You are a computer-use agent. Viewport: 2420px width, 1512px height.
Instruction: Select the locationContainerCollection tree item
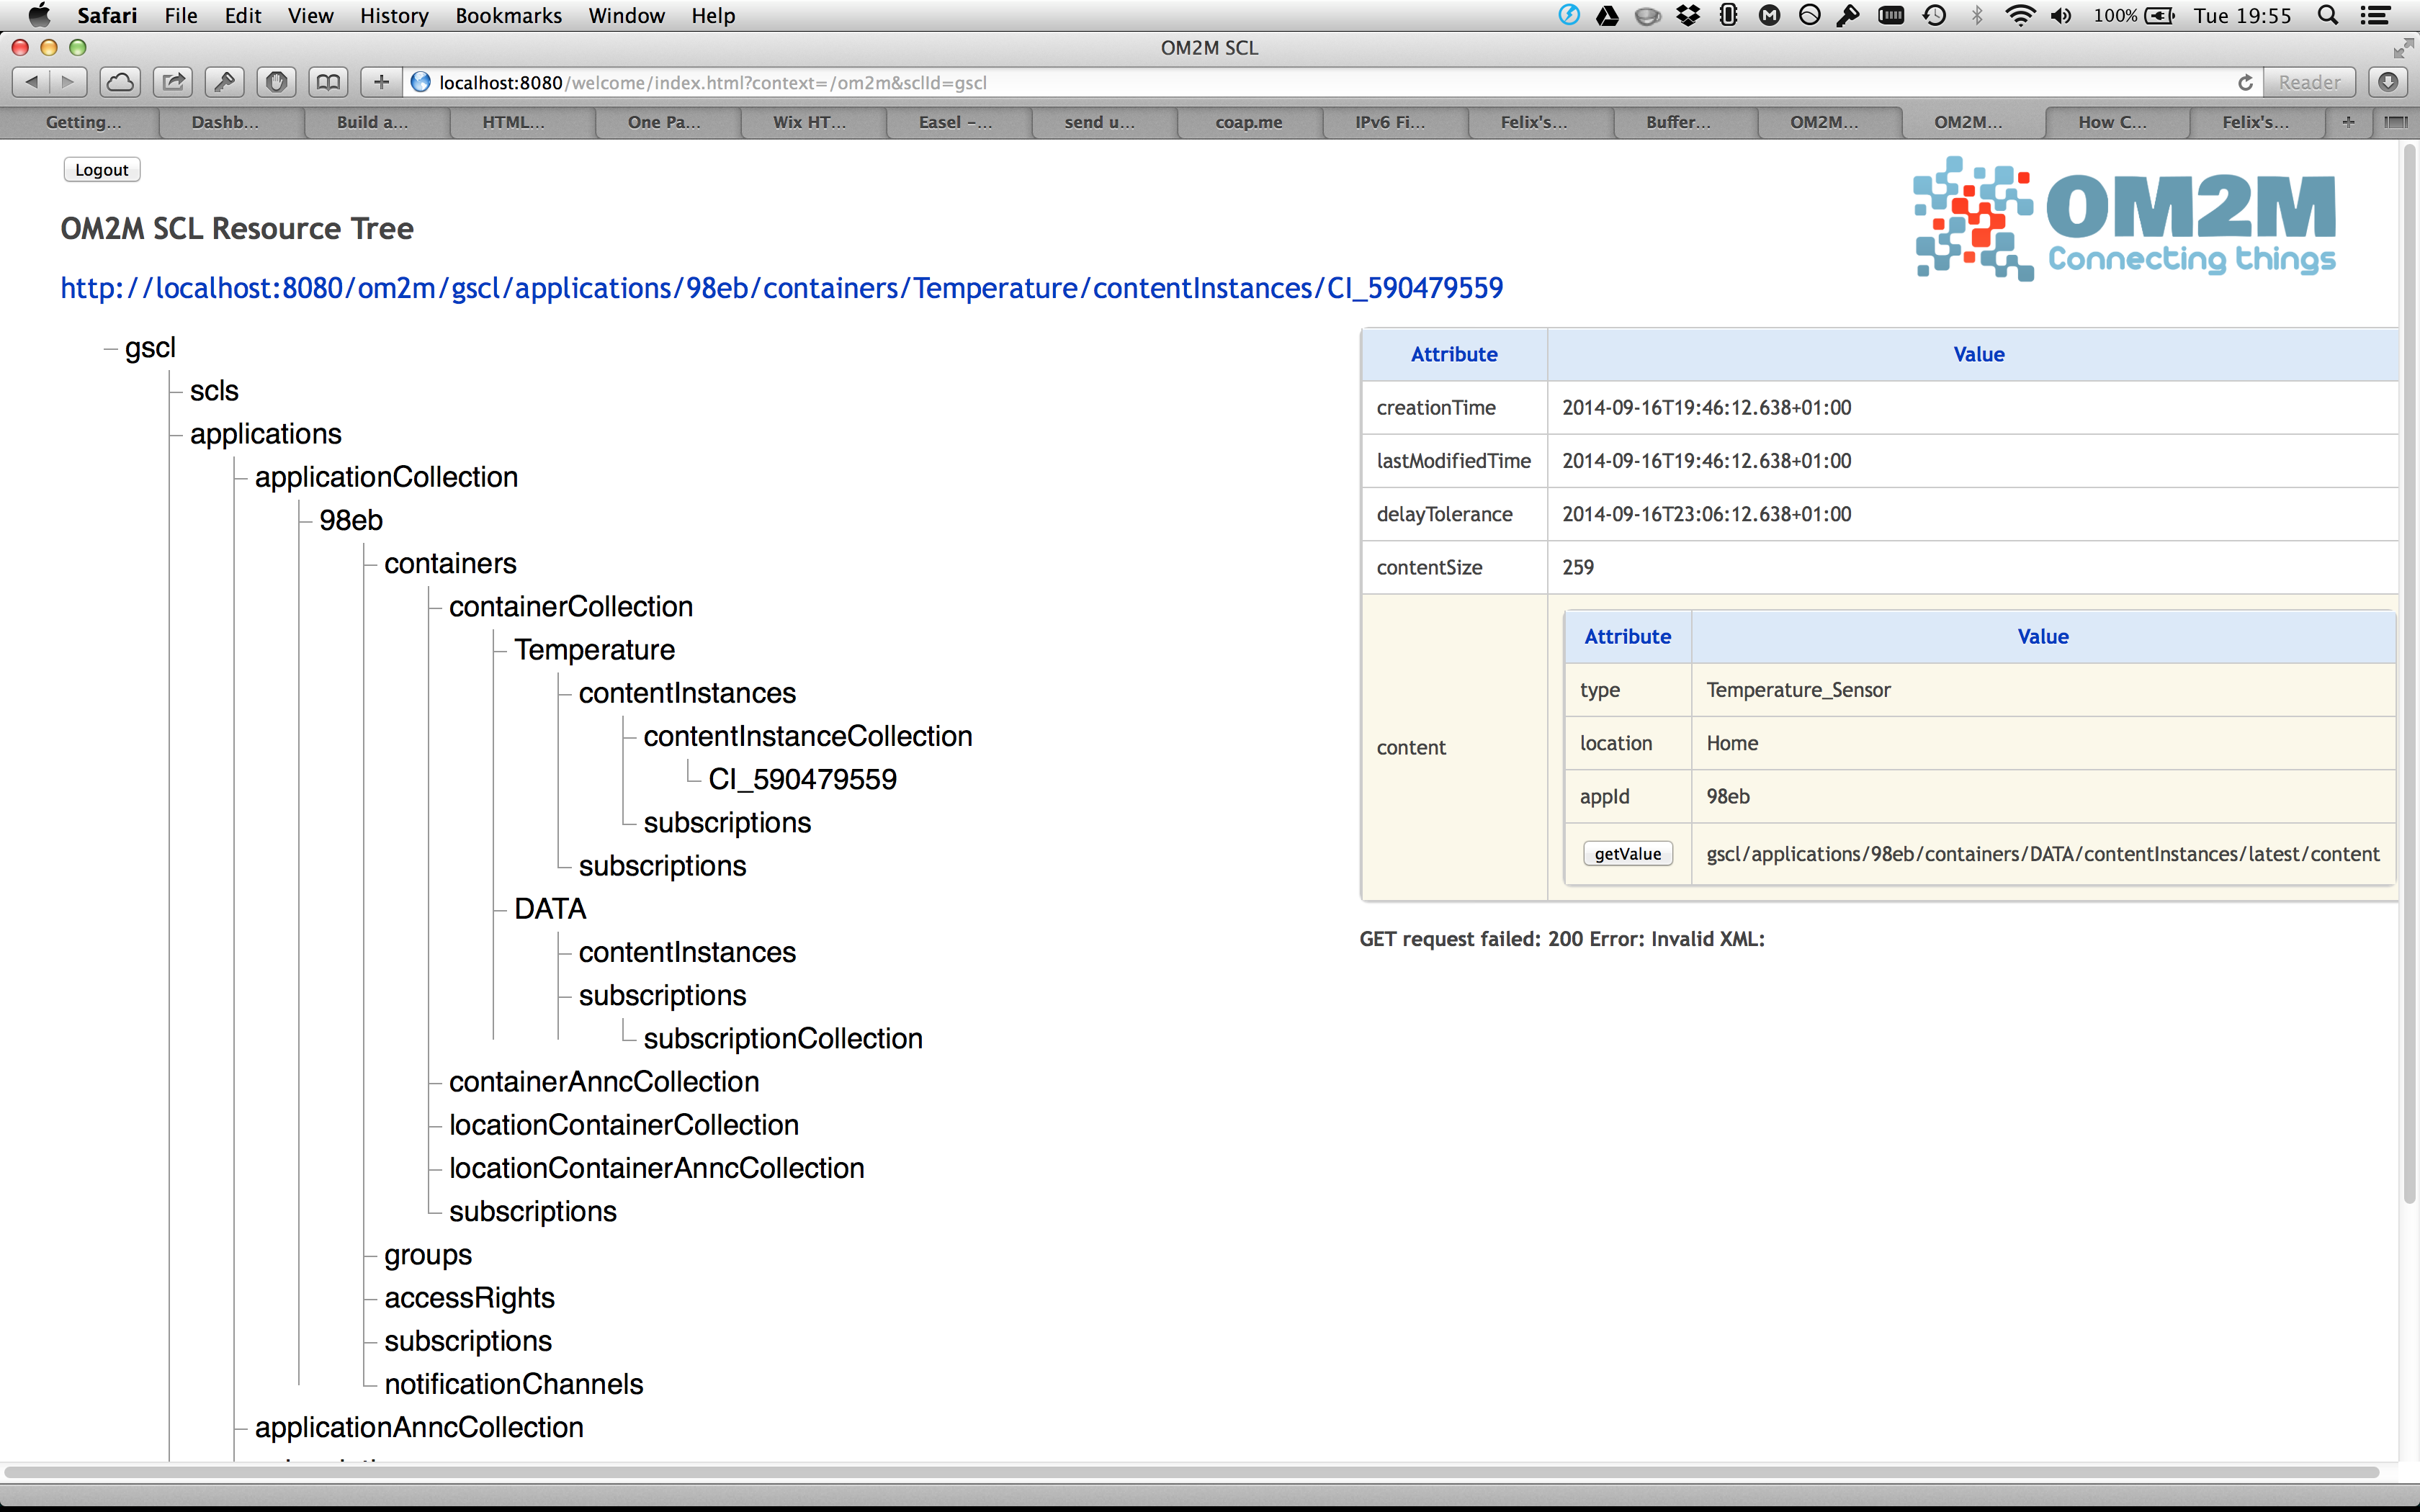[624, 1125]
